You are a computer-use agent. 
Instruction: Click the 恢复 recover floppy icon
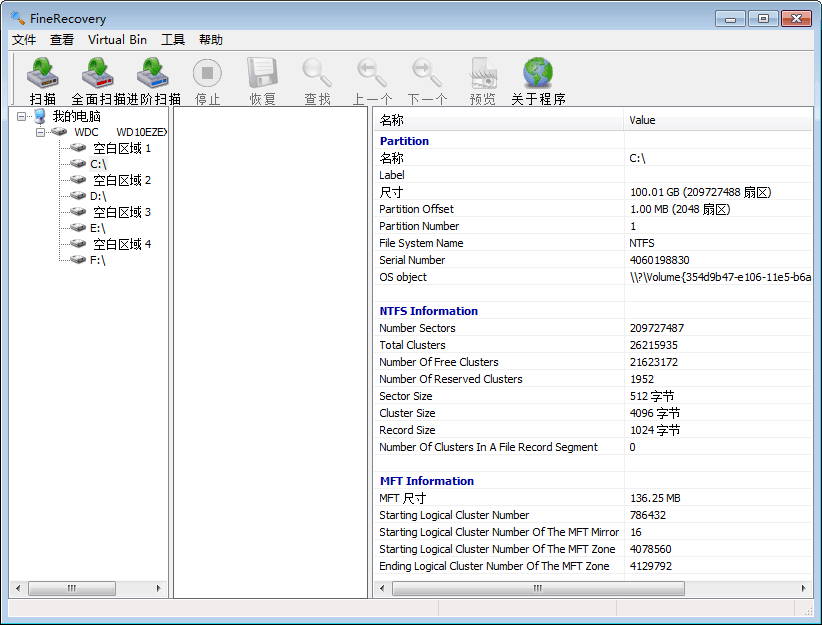click(262, 76)
